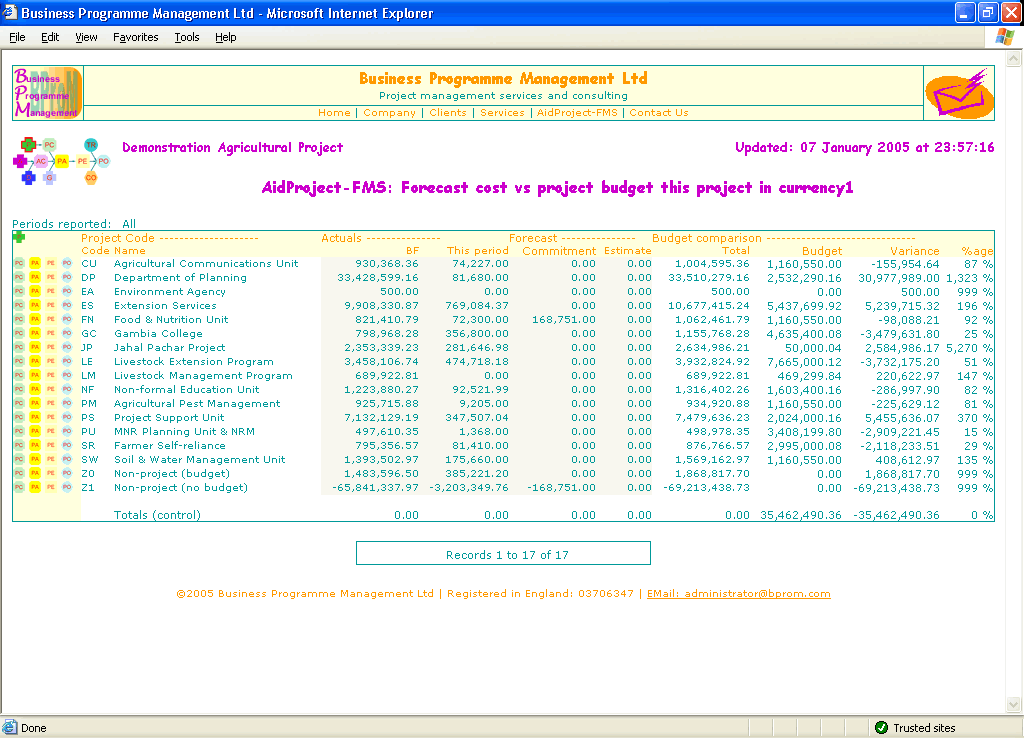This screenshot has height=738, width=1024.
Task: Click the PO icon in the Z0 row
Action: point(67,473)
